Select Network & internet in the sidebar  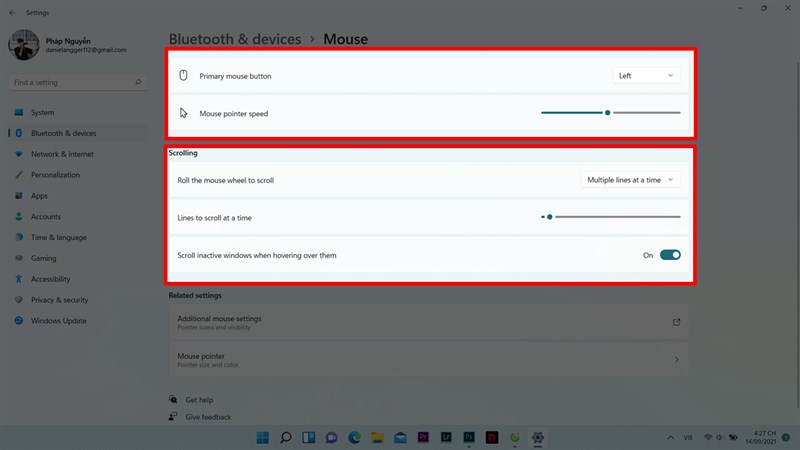pos(78,154)
